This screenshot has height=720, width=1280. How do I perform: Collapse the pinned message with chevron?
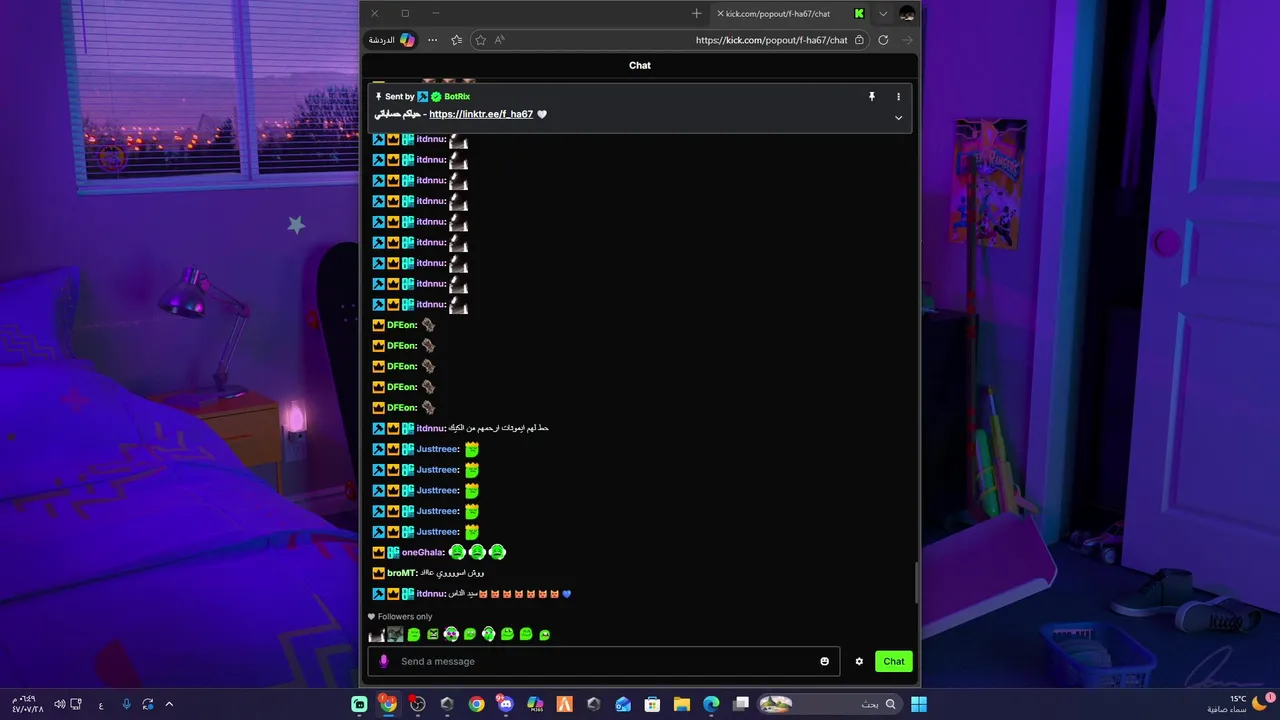(x=898, y=118)
